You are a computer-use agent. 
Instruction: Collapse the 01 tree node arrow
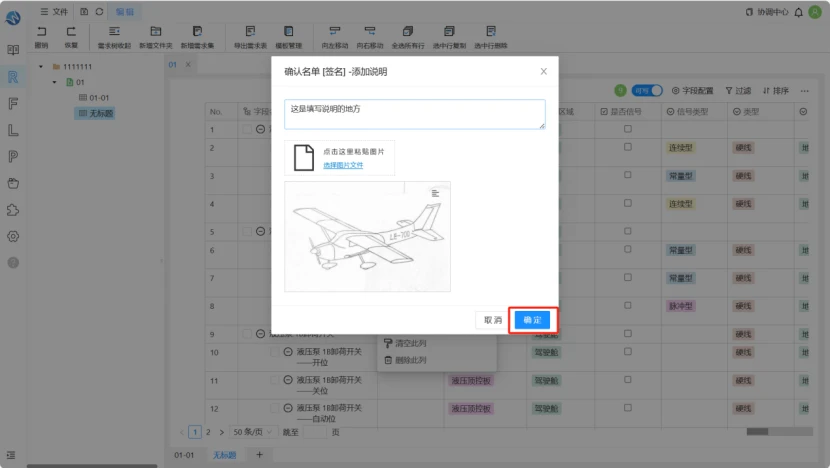pyautogui.click(x=55, y=82)
